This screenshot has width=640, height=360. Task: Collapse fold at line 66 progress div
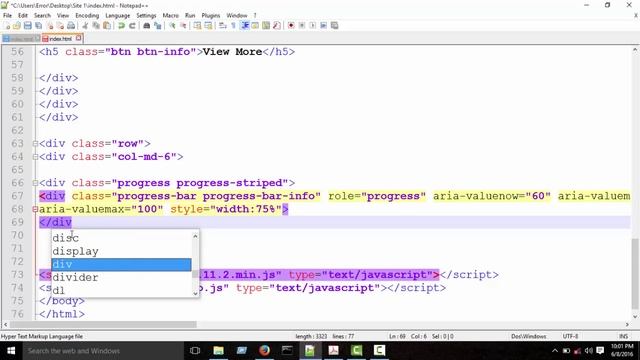[35, 183]
